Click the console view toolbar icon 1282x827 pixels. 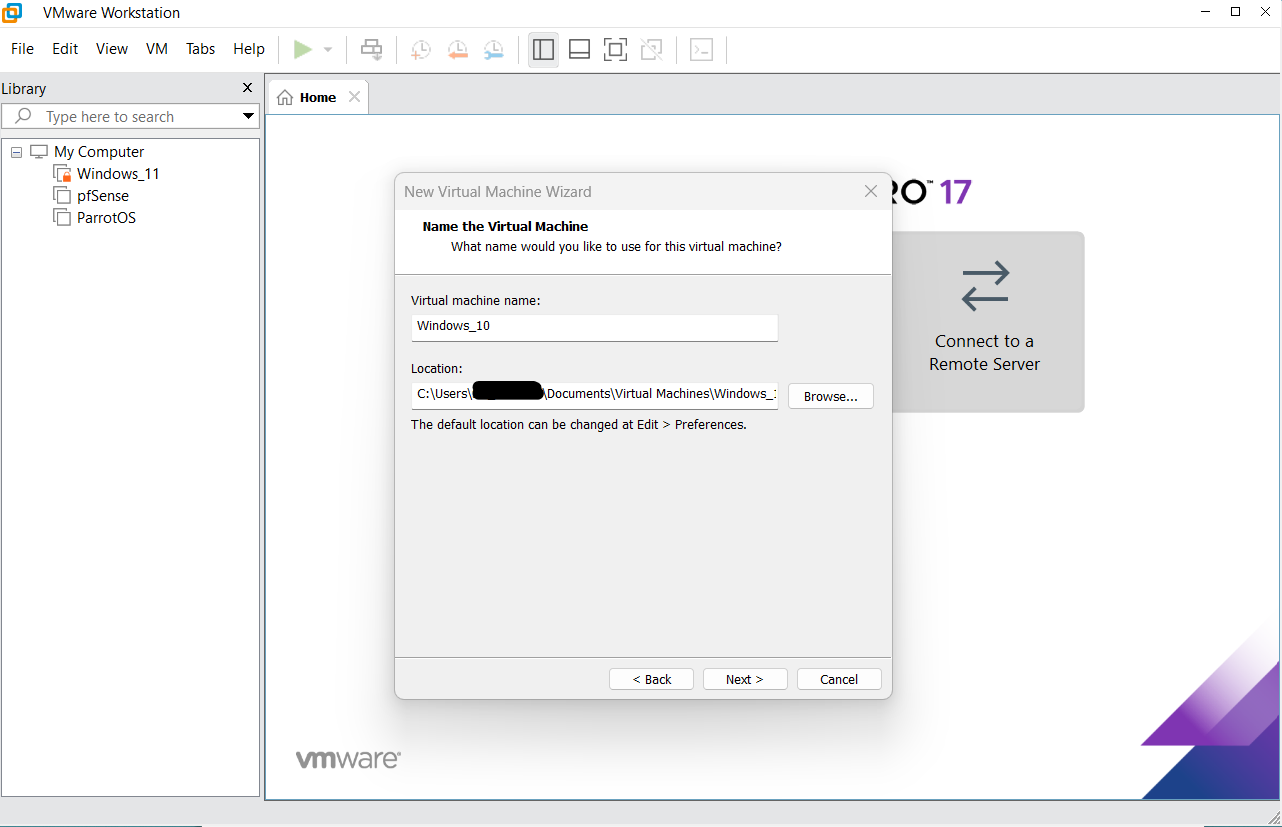(x=702, y=49)
